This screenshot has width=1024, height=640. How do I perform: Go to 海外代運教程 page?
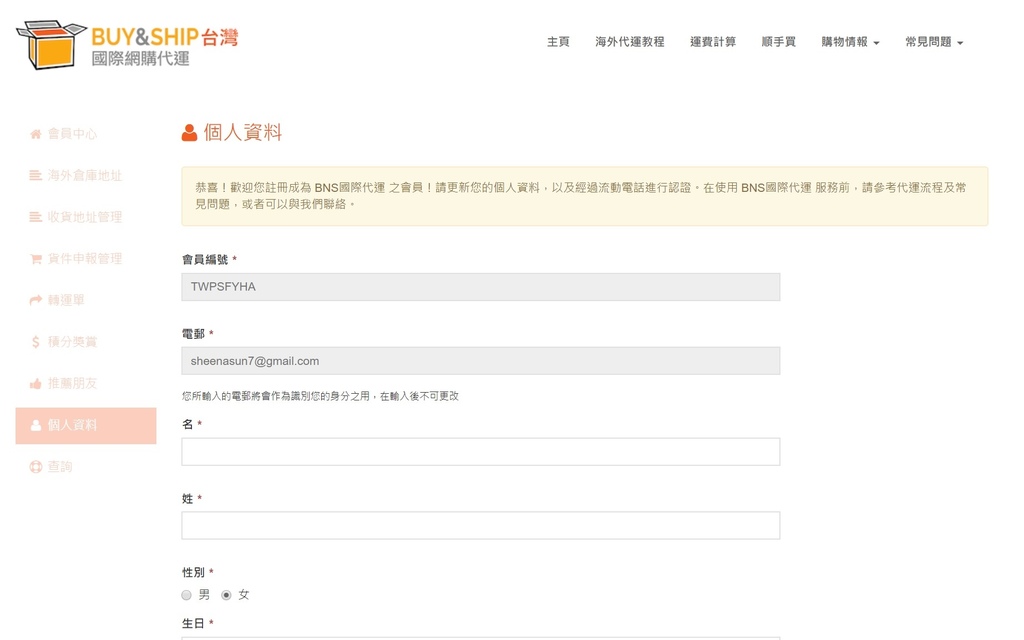pos(630,42)
